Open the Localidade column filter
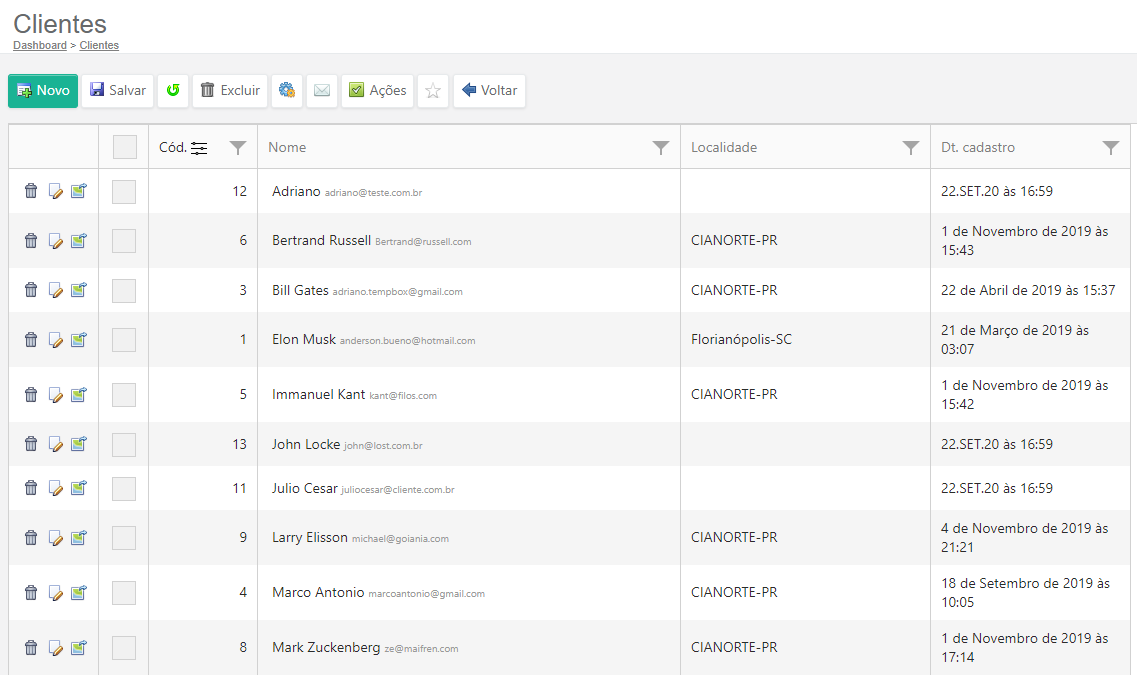The height and width of the screenshot is (675, 1137). pos(910,148)
